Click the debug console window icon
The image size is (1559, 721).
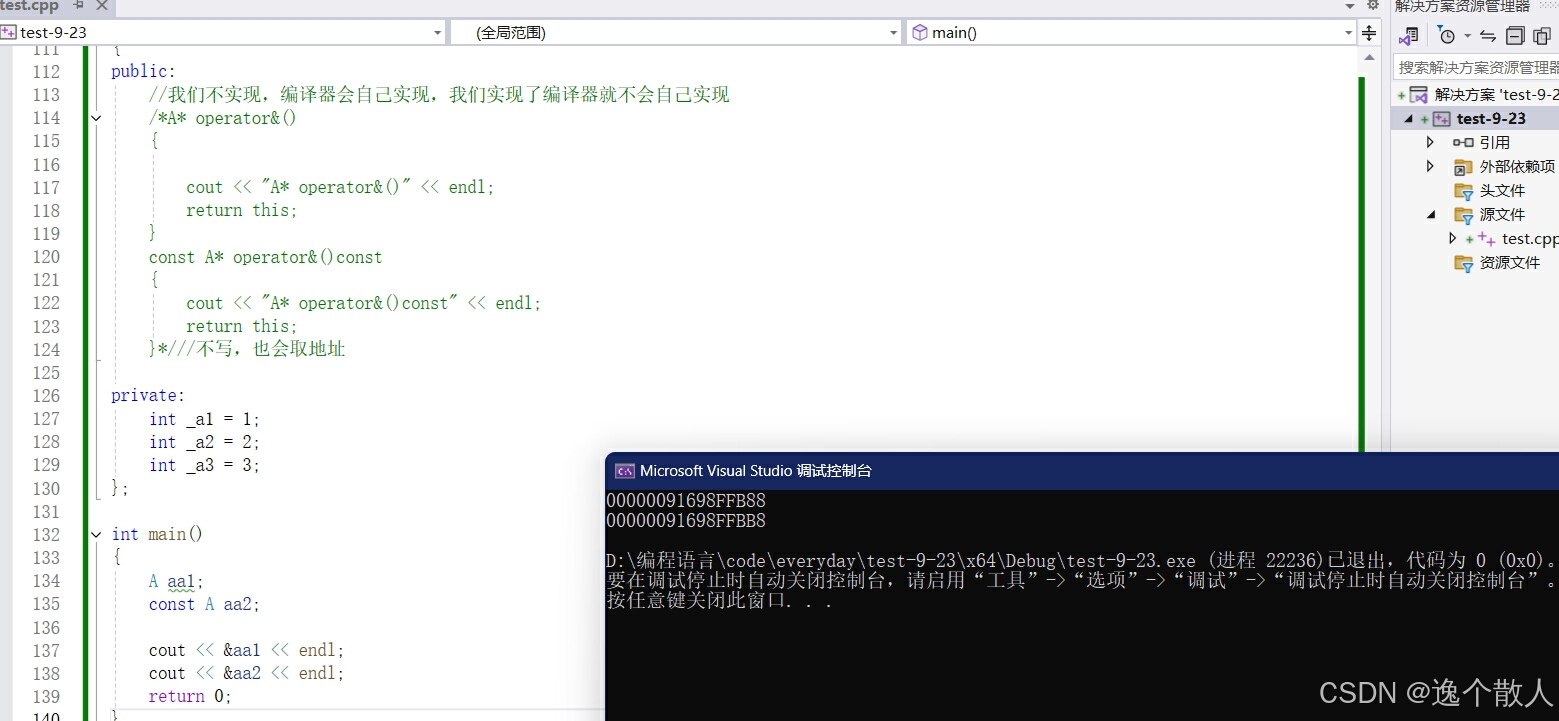coord(624,470)
